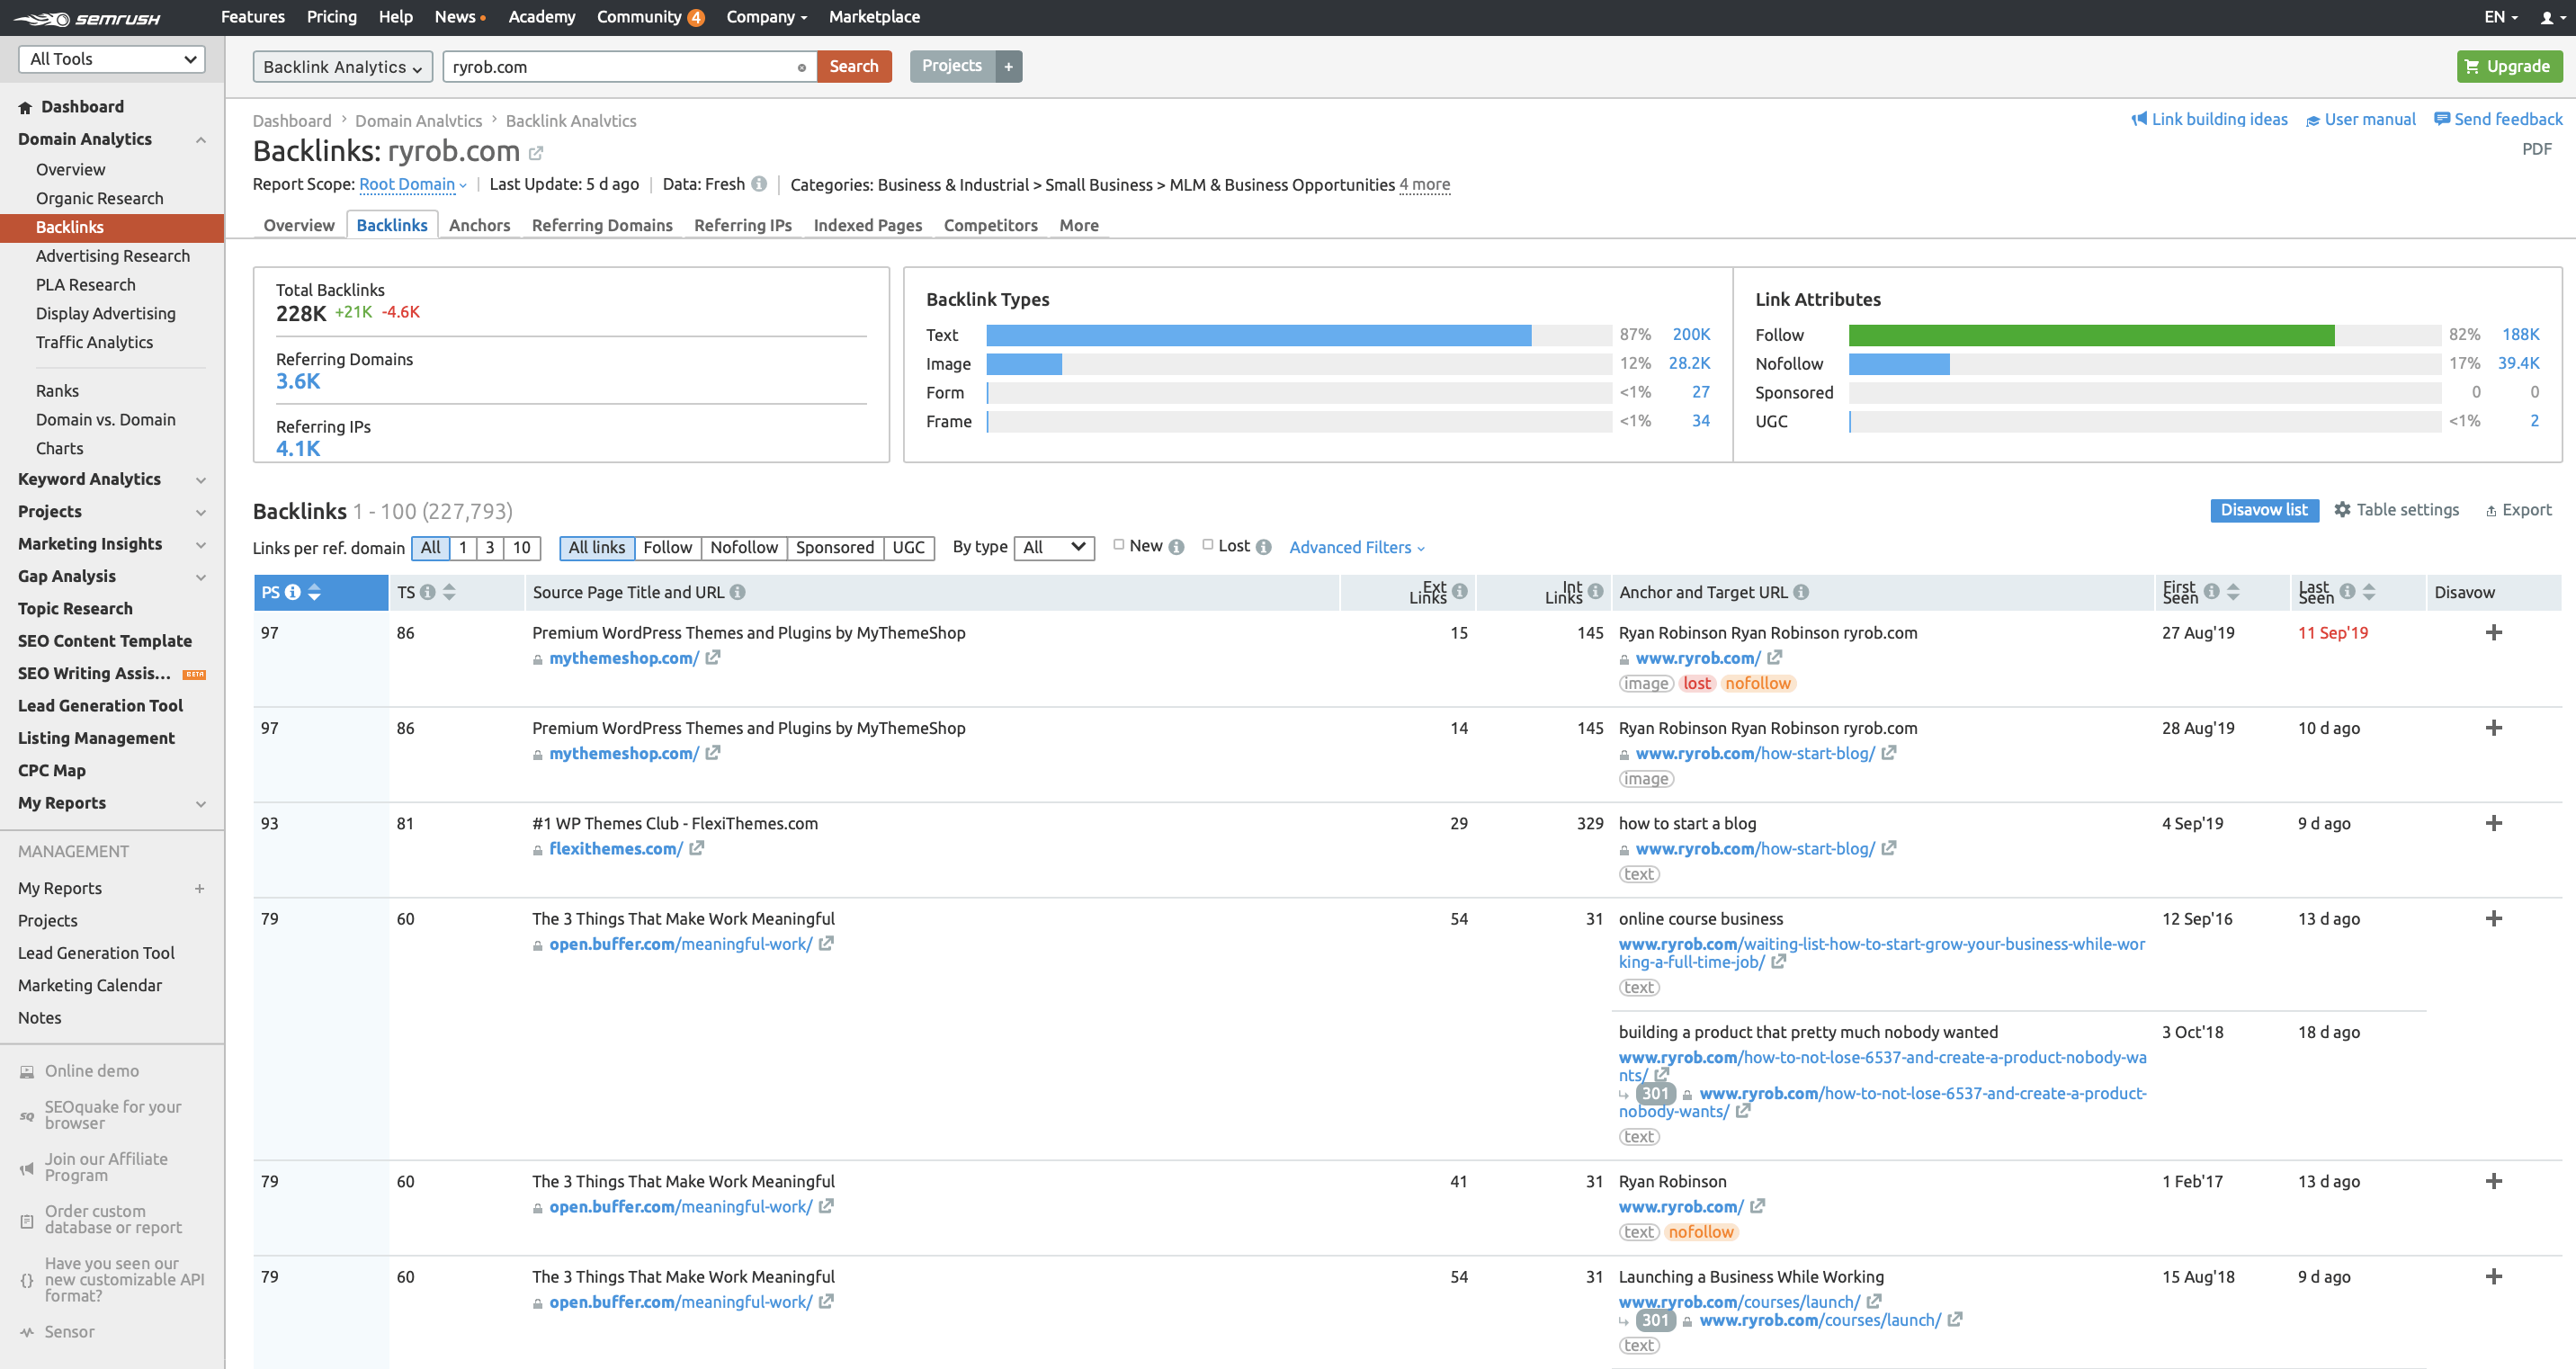Screen dimensions: 2576x1369
Task: Open the All Tools dropdown
Action: (112, 59)
